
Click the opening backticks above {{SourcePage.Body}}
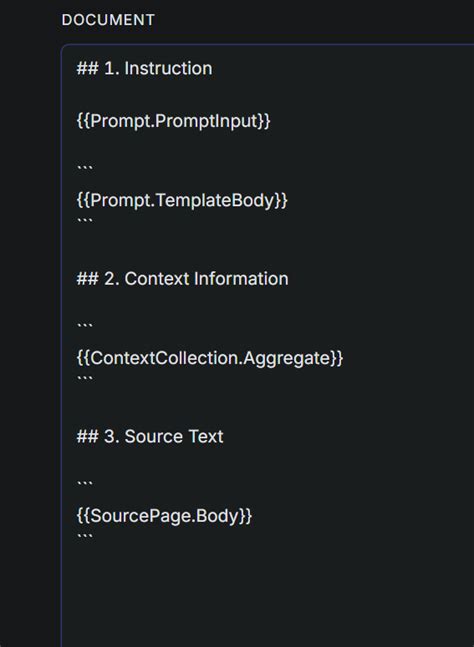pyautogui.click(x=85, y=483)
